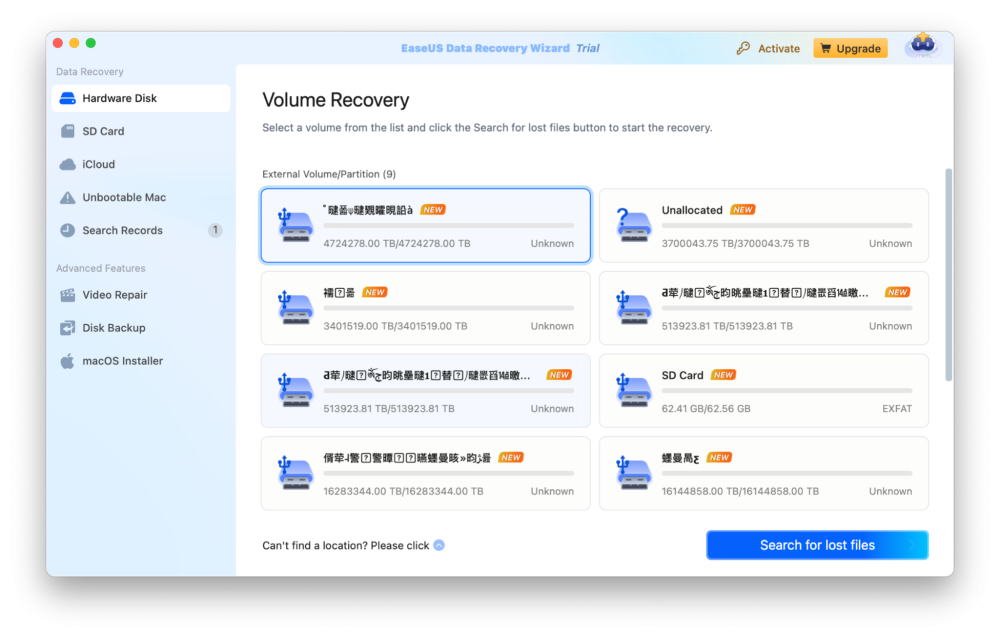Viewport: 1000px width, 638px height.
Task: Click USB drive icon of 4724278.00 TB volume
Action: [x=295, y=225]
